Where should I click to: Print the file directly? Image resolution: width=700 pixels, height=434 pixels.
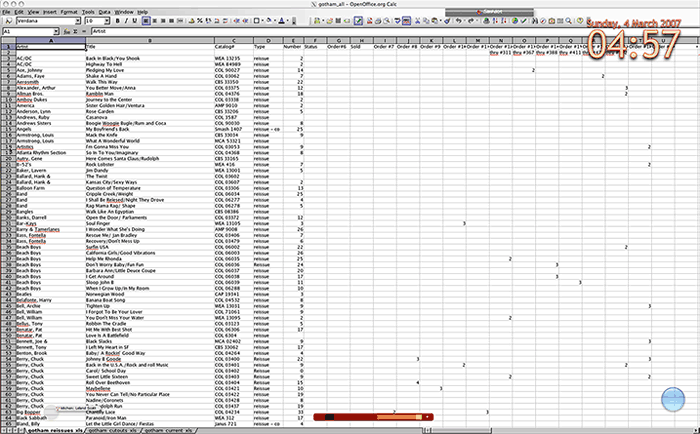[x=378, y=21]
